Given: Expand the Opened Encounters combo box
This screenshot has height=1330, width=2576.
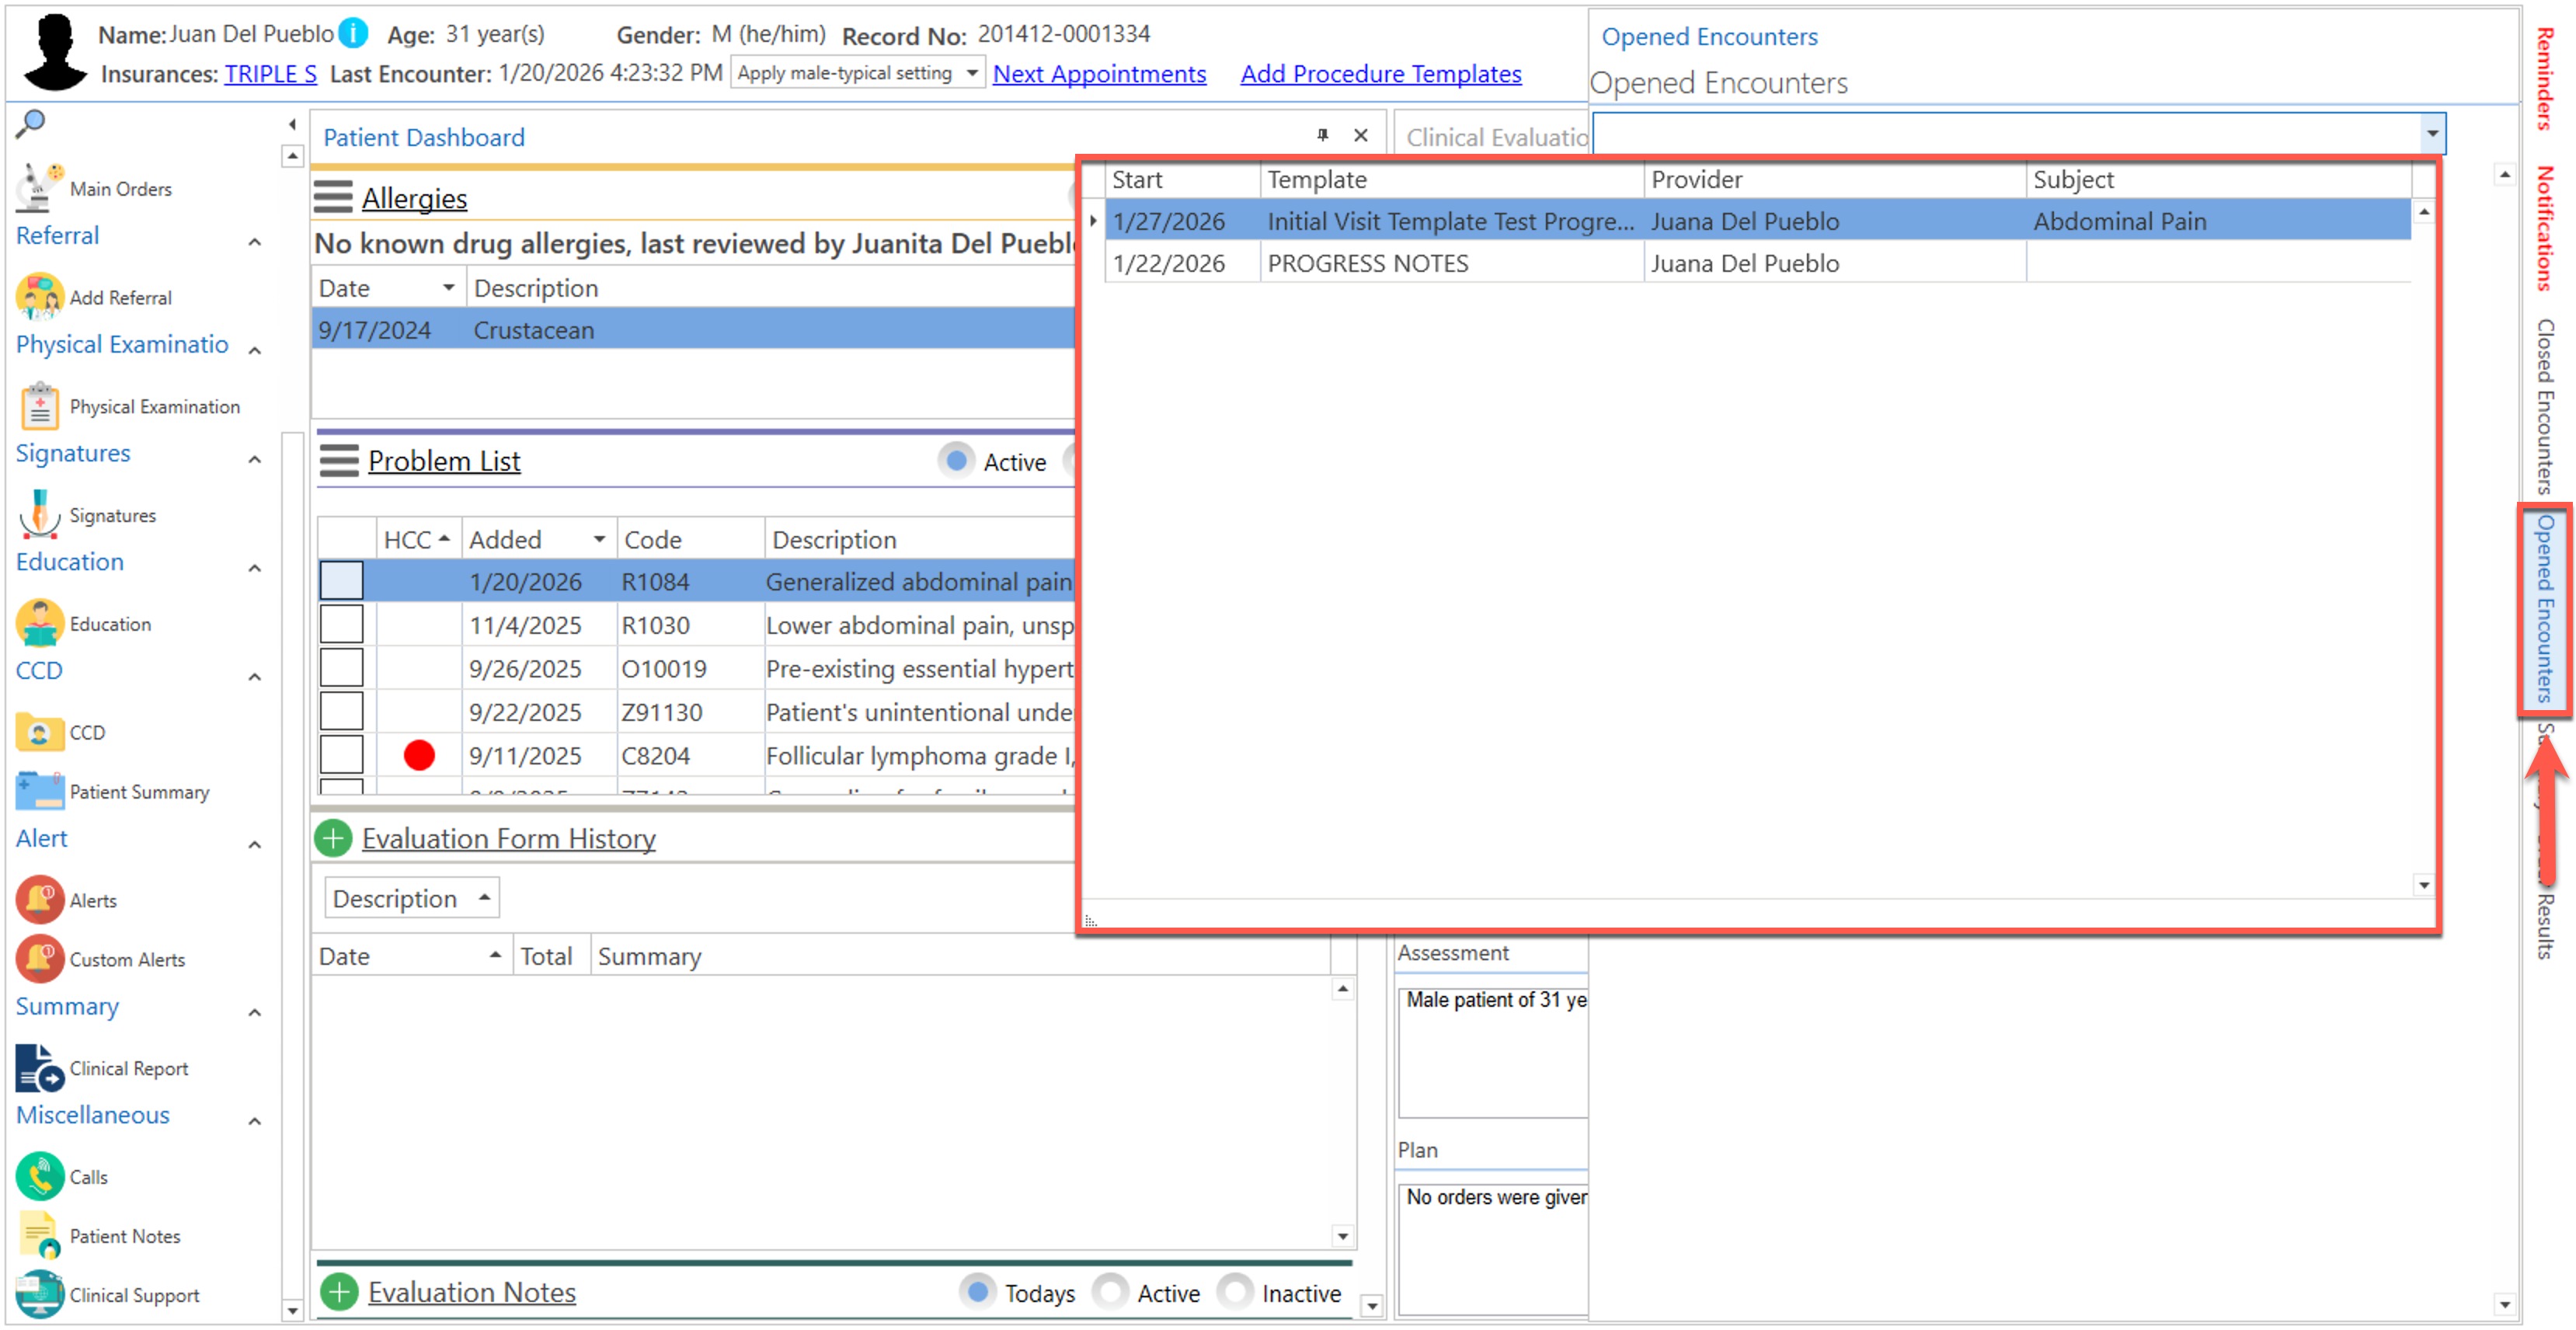Looking at the screenshot, I should point(2432,133).
